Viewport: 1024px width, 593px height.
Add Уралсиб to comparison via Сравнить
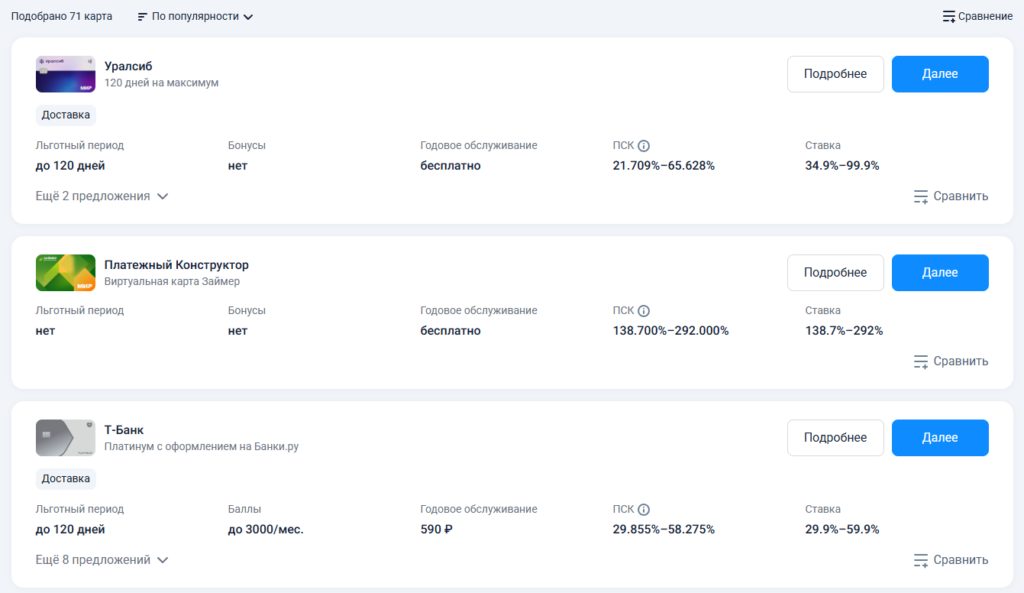pos(951,196)
